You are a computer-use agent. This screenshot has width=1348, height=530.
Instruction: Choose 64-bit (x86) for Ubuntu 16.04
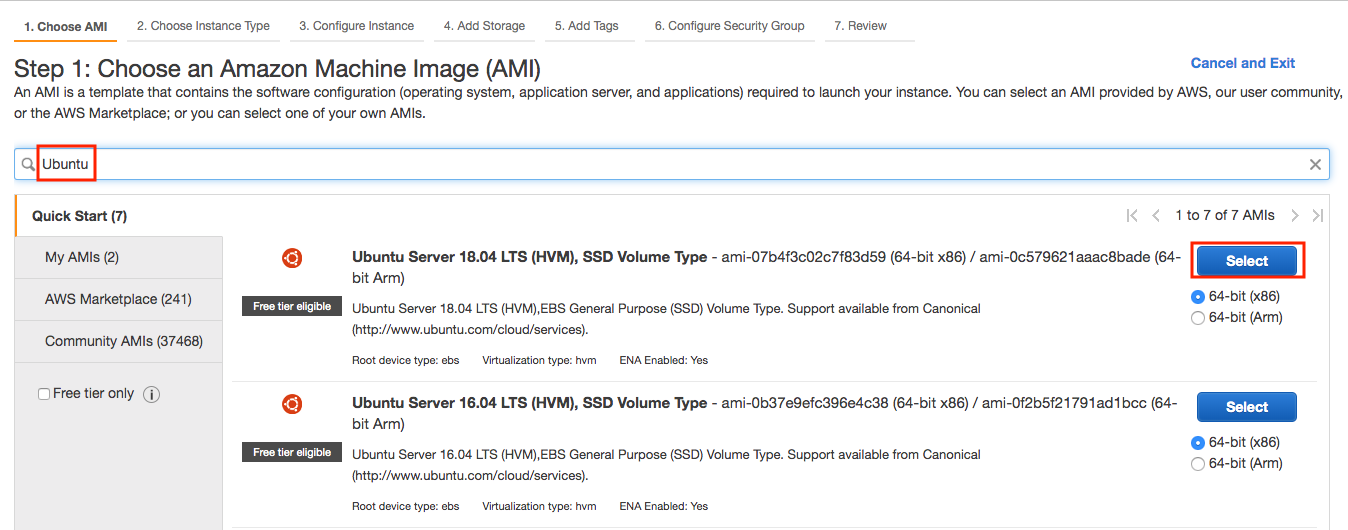pyautogui.click(x=1198, y=443)
